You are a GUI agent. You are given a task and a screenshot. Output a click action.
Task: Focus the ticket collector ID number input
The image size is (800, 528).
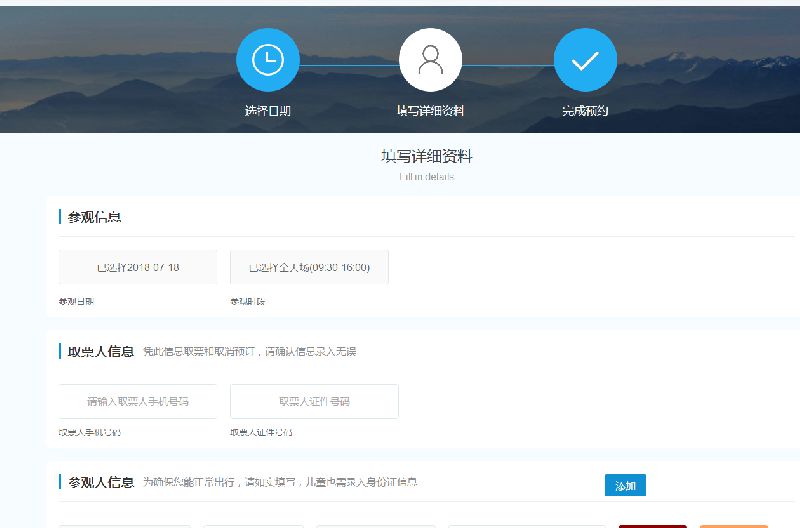(x=314, y=401)
